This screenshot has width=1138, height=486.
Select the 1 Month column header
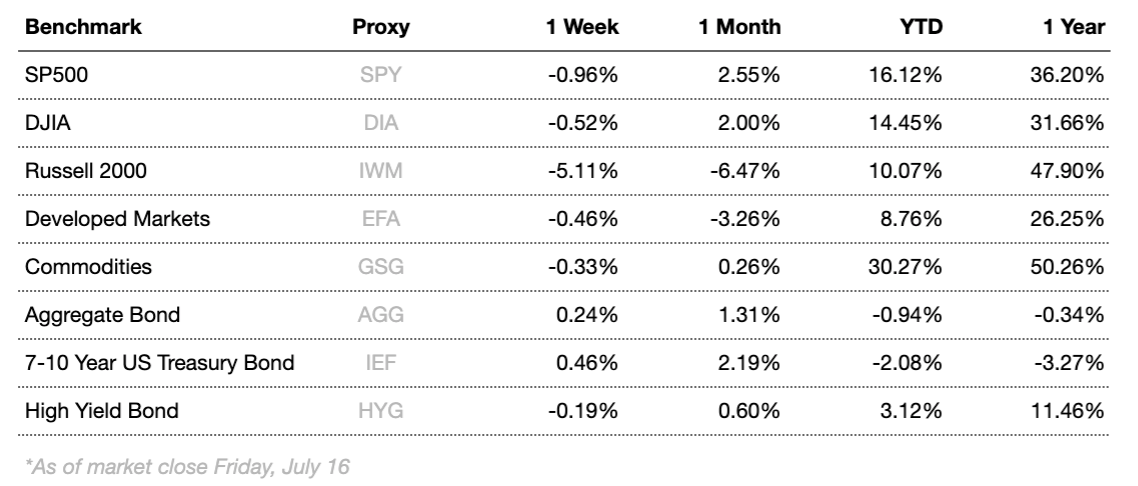pos(740,28)
